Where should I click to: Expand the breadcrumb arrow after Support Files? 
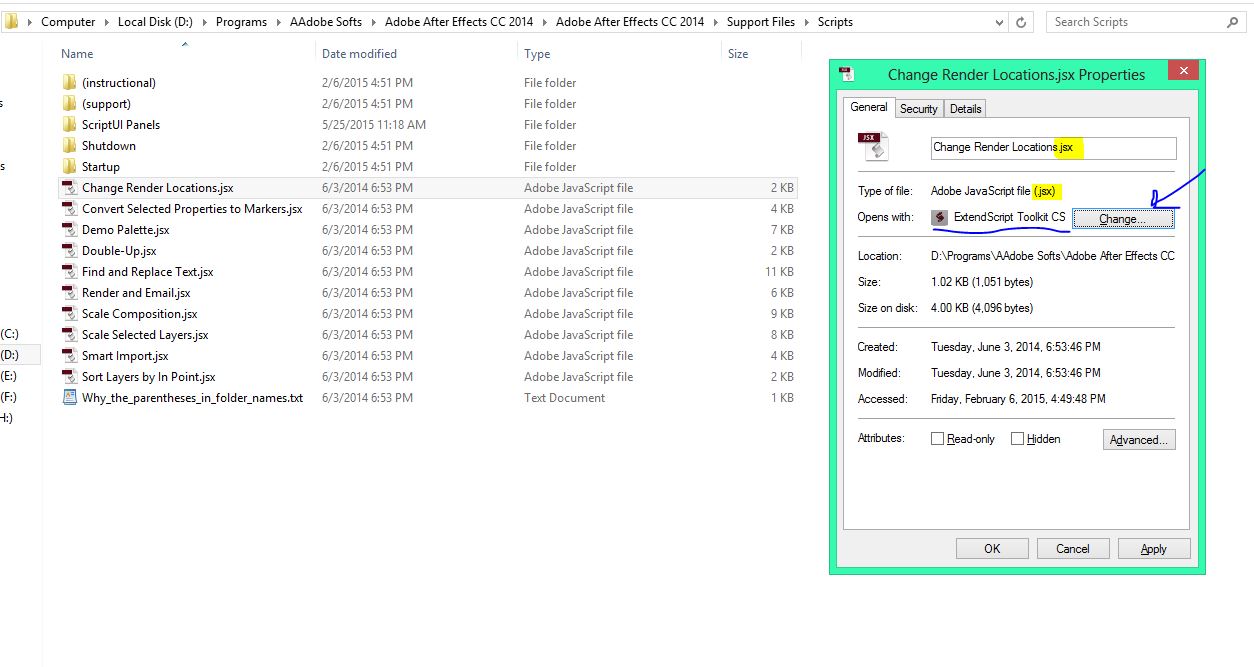805,21
